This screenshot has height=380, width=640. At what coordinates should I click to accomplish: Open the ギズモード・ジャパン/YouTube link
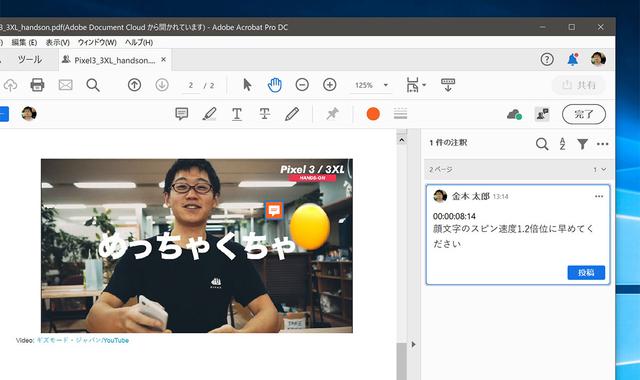tap(83, 340)
